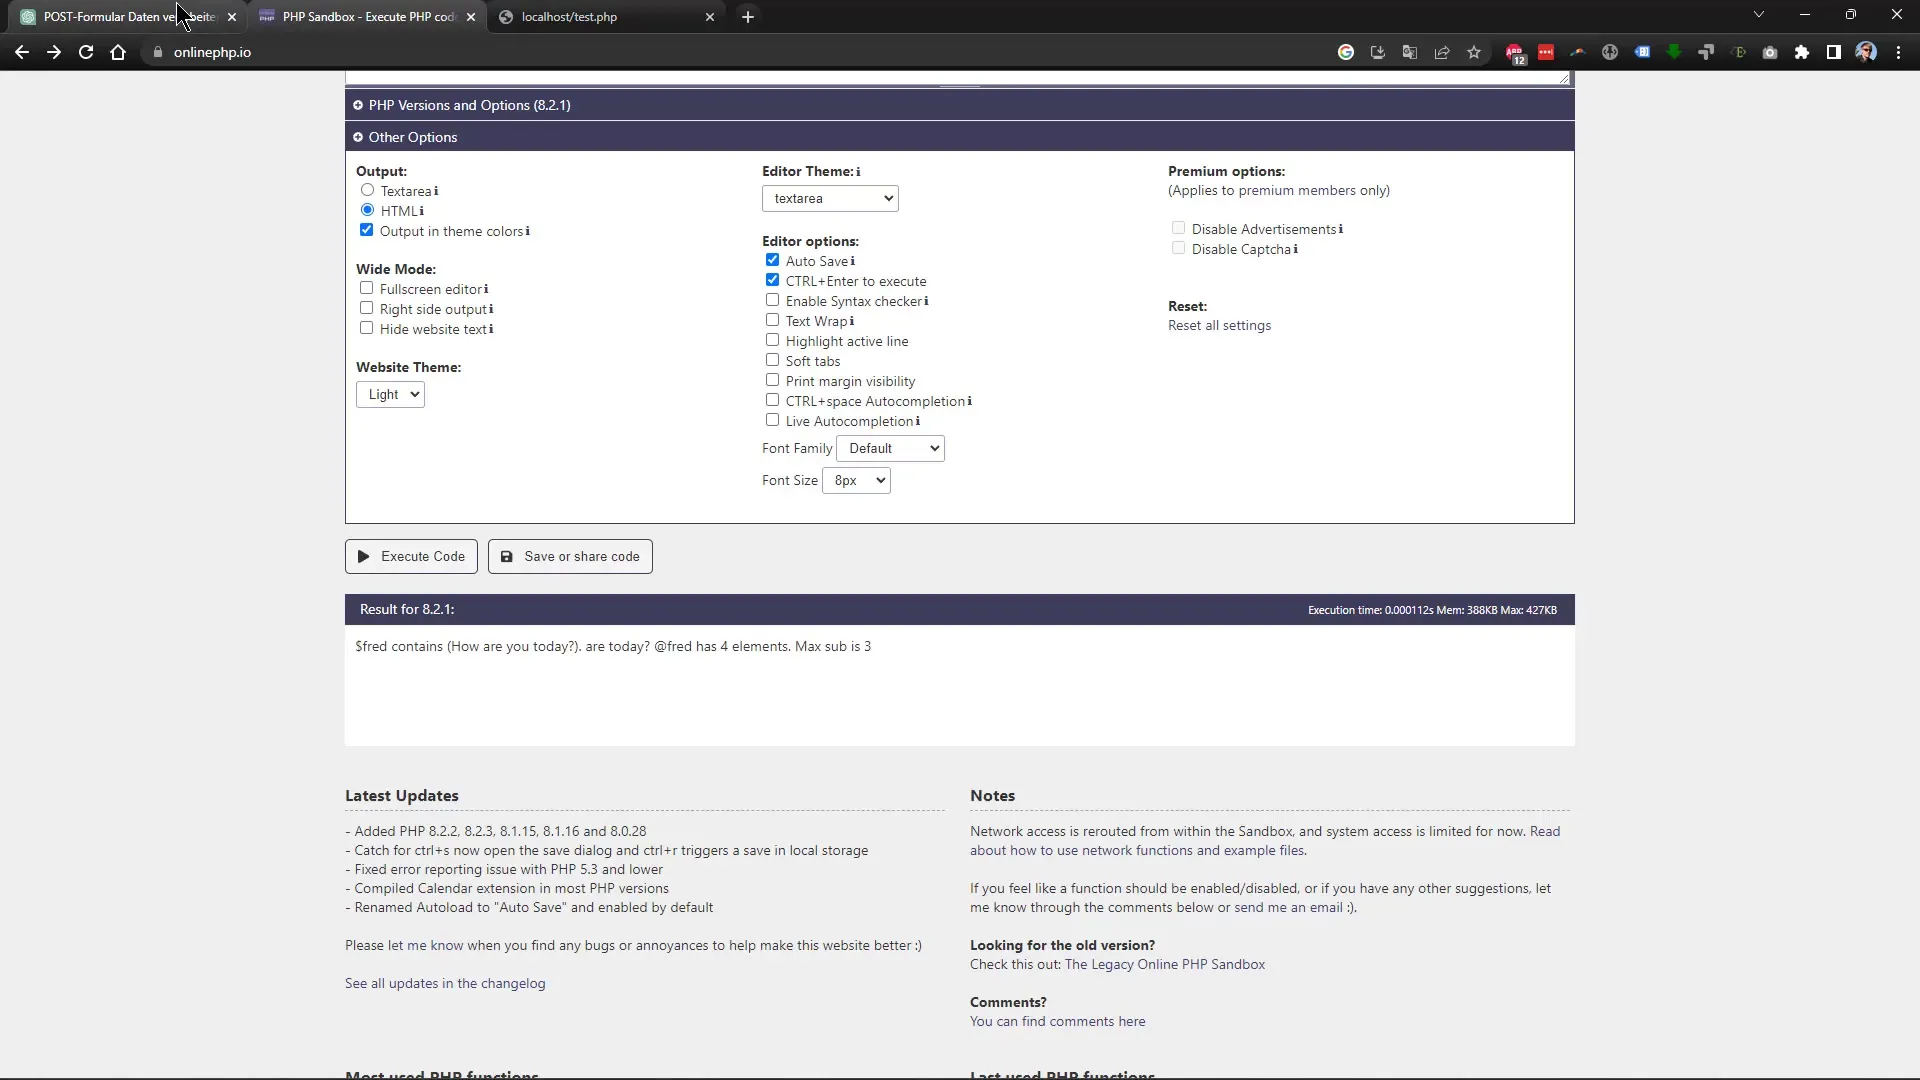1920x1080 pixels.
Task: Click the Execute Code button
Action: point(410,555)
